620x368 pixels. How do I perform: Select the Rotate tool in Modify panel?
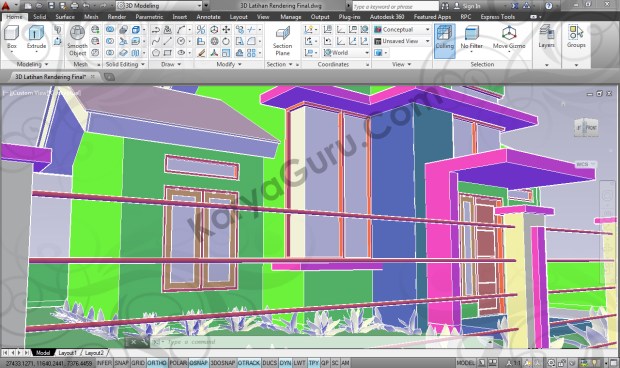click(x=226, y=41)
